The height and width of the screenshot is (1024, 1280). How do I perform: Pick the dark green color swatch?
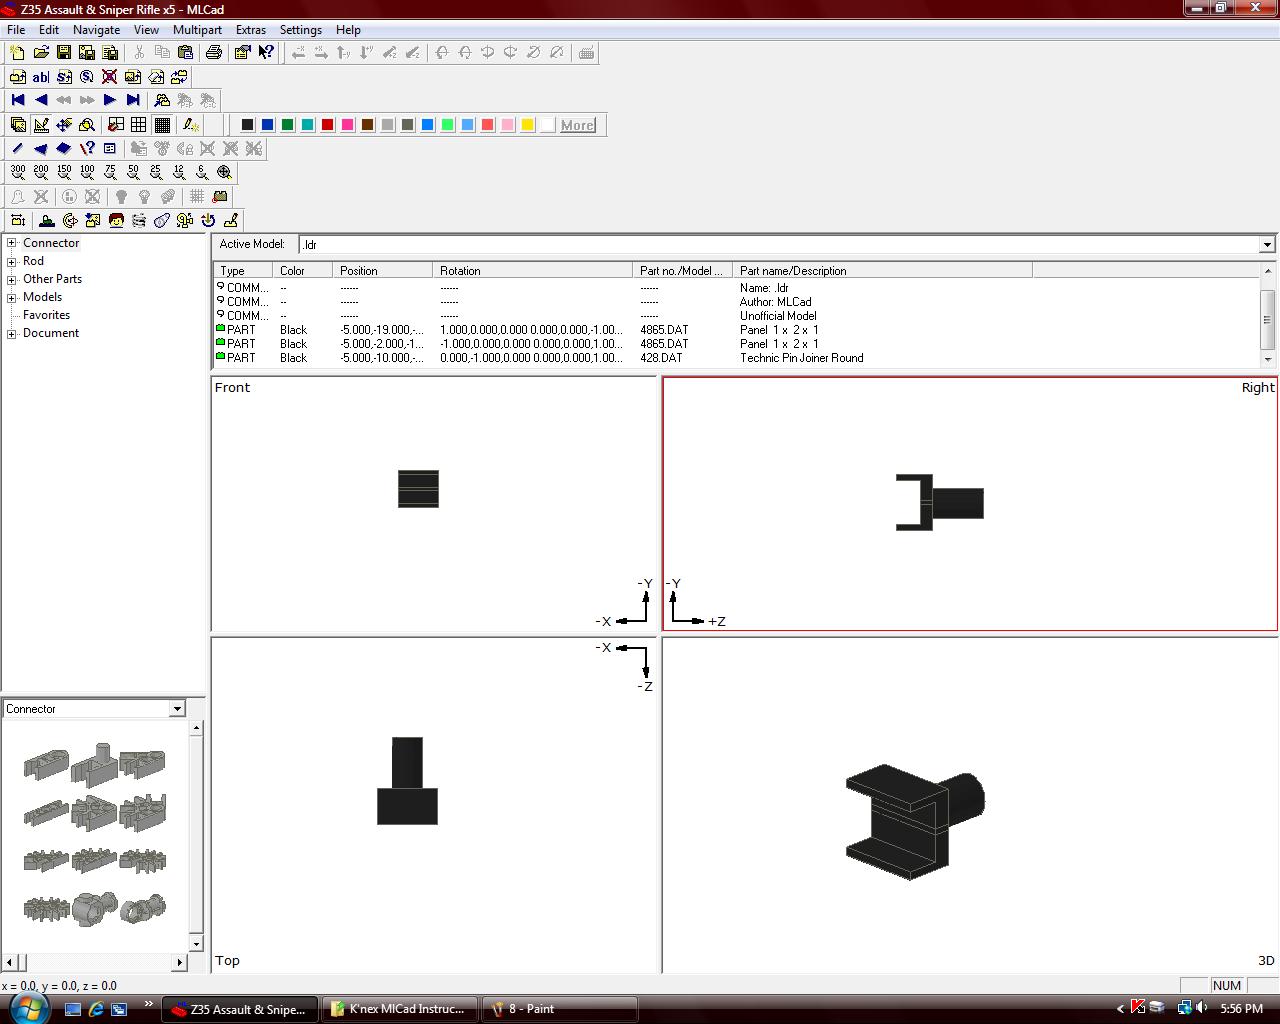[287, 125]
